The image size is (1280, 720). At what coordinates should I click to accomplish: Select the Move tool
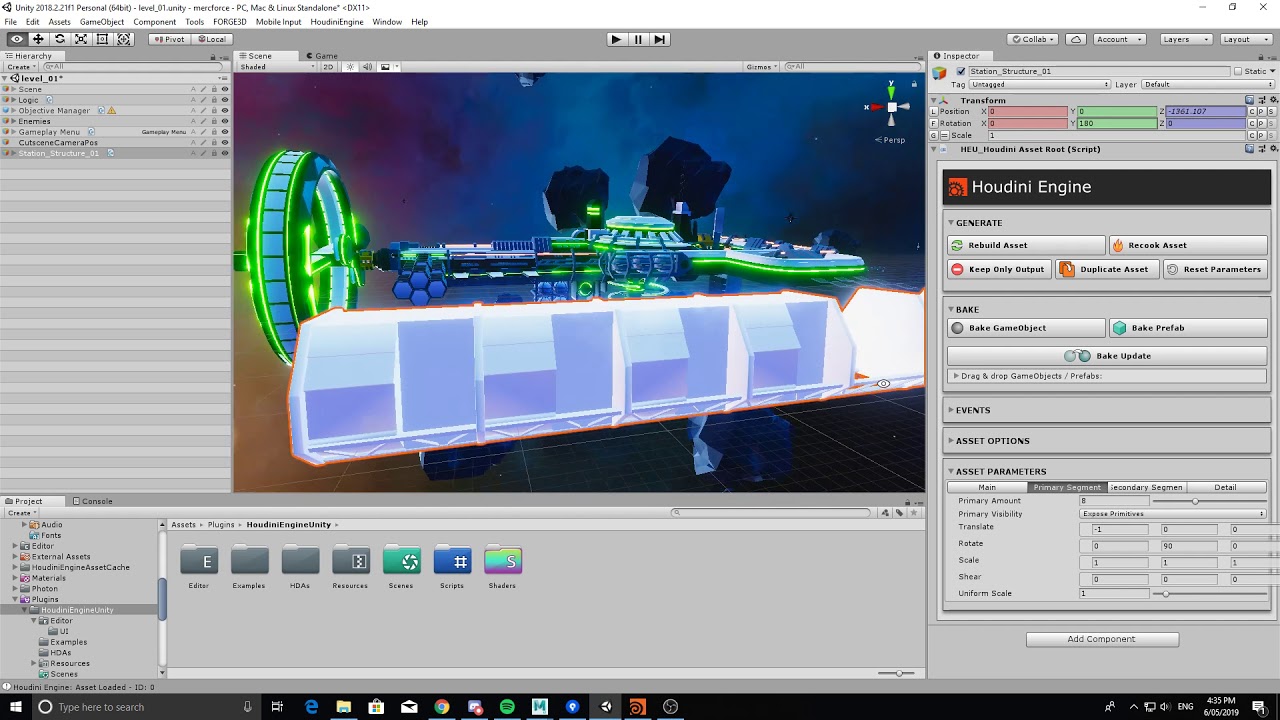[38, 39]
